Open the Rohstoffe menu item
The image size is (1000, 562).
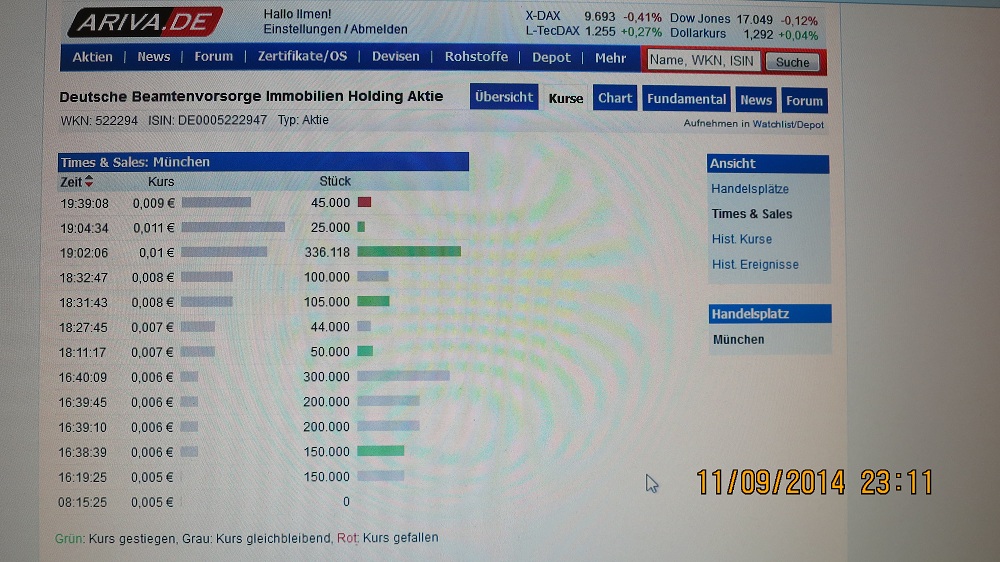coord(476,57)
